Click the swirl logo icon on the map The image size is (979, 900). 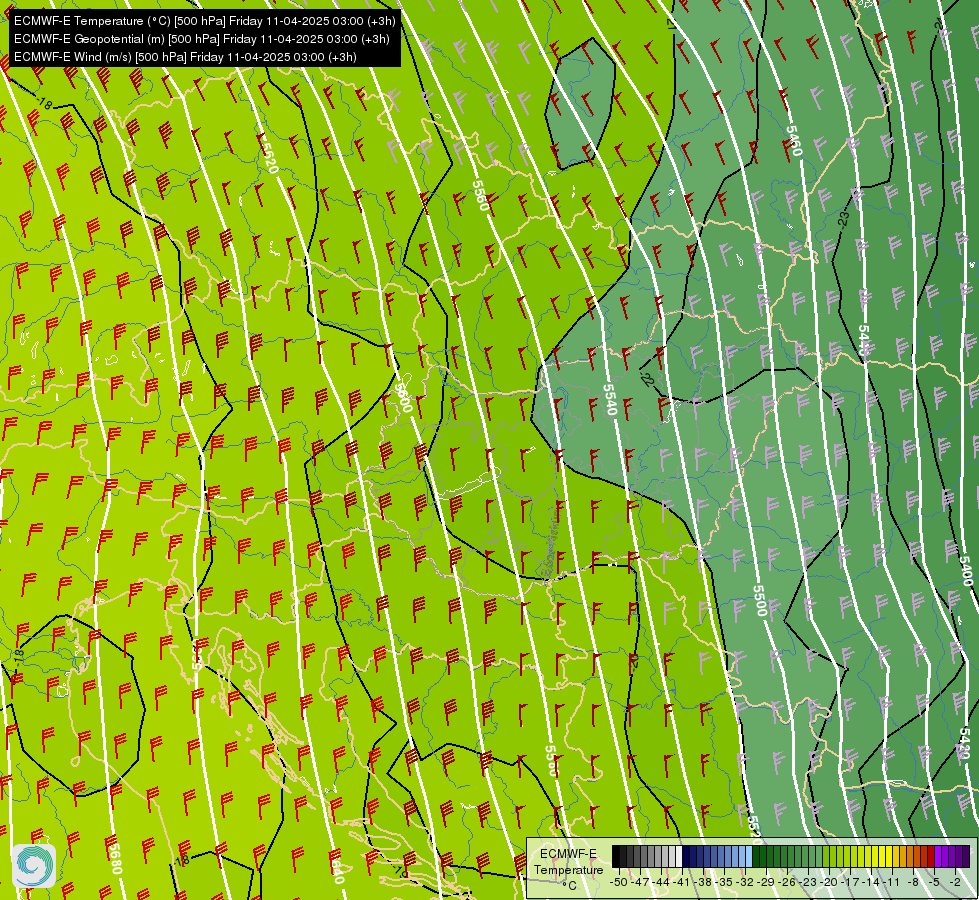(34, 866)
